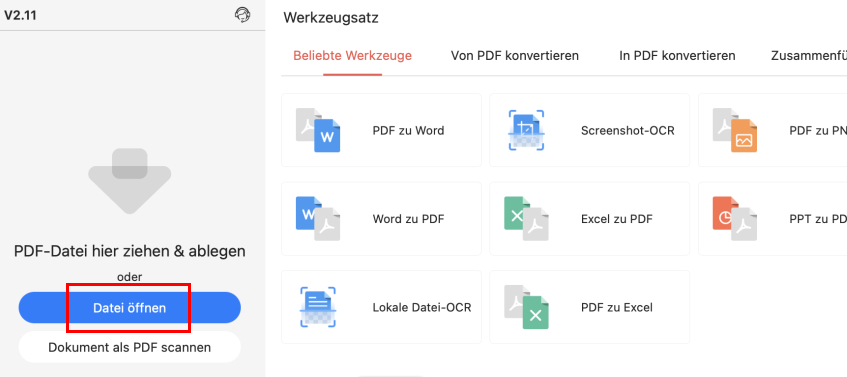The height and width of the screenshot is (377, 847).
Task: Select the PDF zu Excel label
Action: click(617, 307)
